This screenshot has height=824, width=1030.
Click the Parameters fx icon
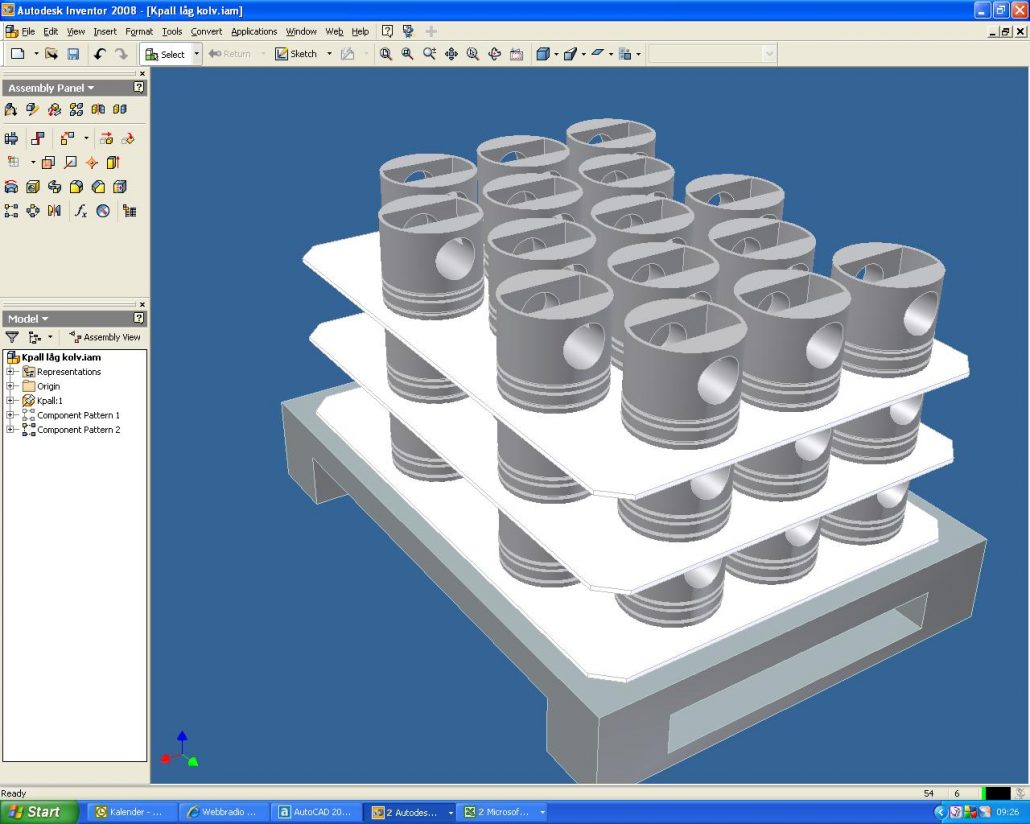point(81,211)
